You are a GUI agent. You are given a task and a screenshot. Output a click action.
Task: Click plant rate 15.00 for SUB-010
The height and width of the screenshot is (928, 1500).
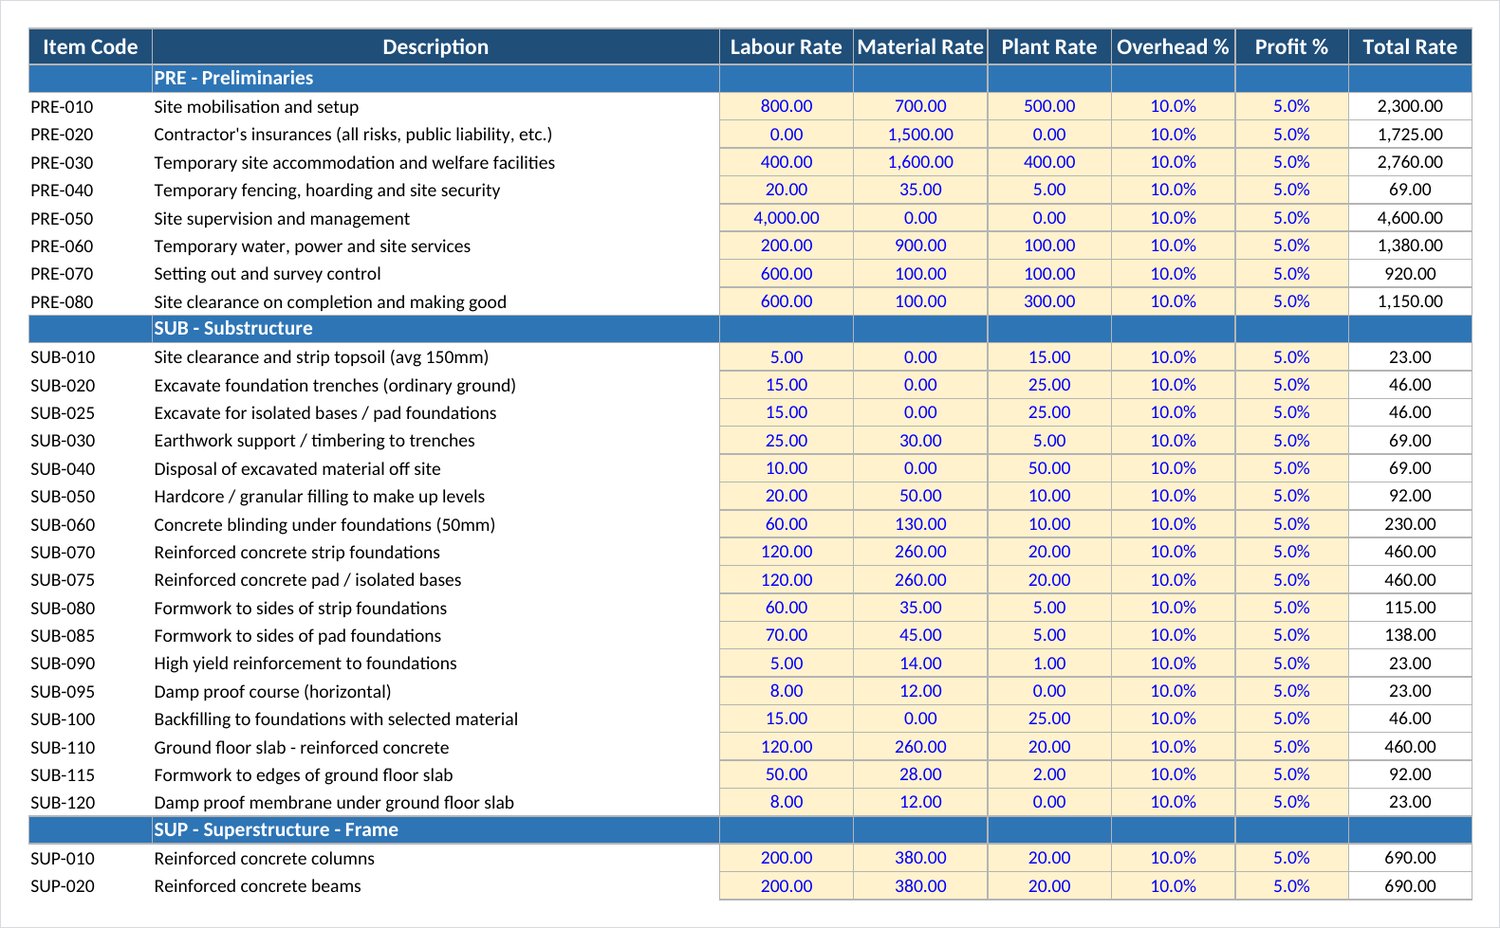point(1049,357)
